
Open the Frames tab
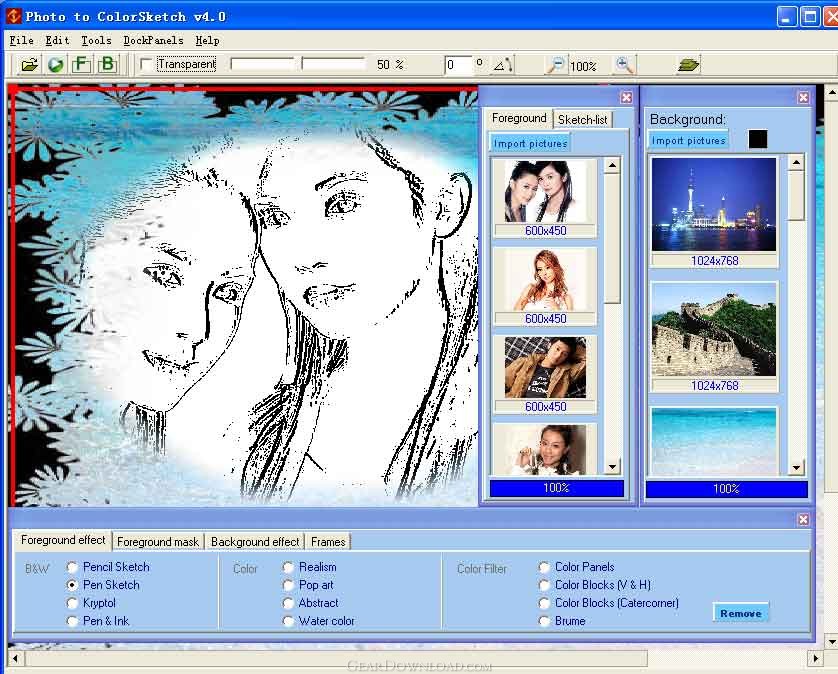(x=328, y=542)
